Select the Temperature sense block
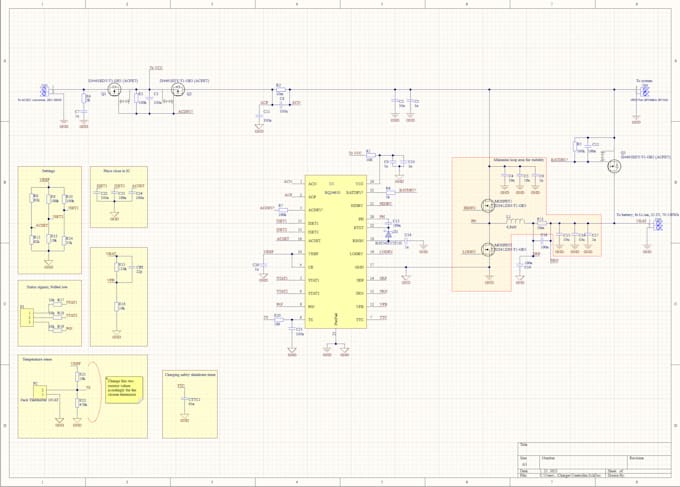The width and height of the screenshot is (680, 487). pyautogui.click(x=82, y=396)
